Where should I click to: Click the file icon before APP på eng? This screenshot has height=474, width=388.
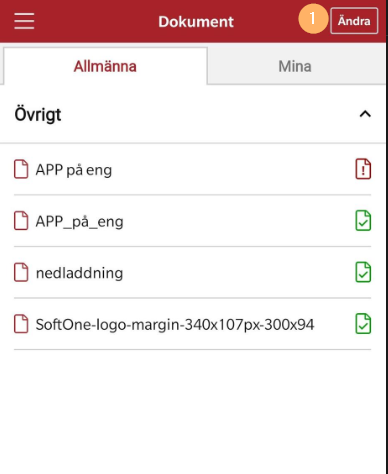(21, 169)
